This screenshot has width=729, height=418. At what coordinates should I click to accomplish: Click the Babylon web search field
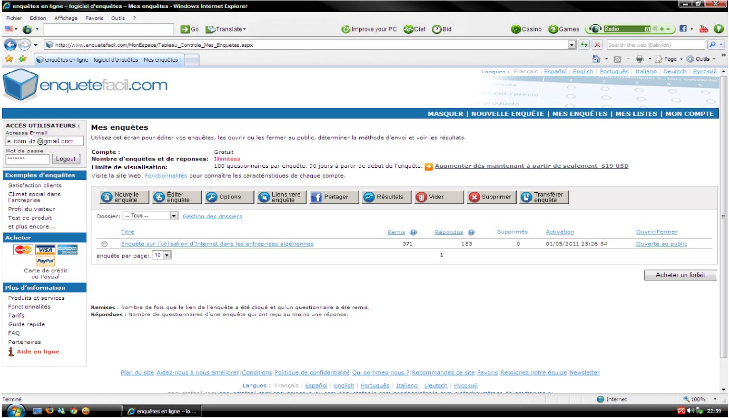click(x=656, y=45)
